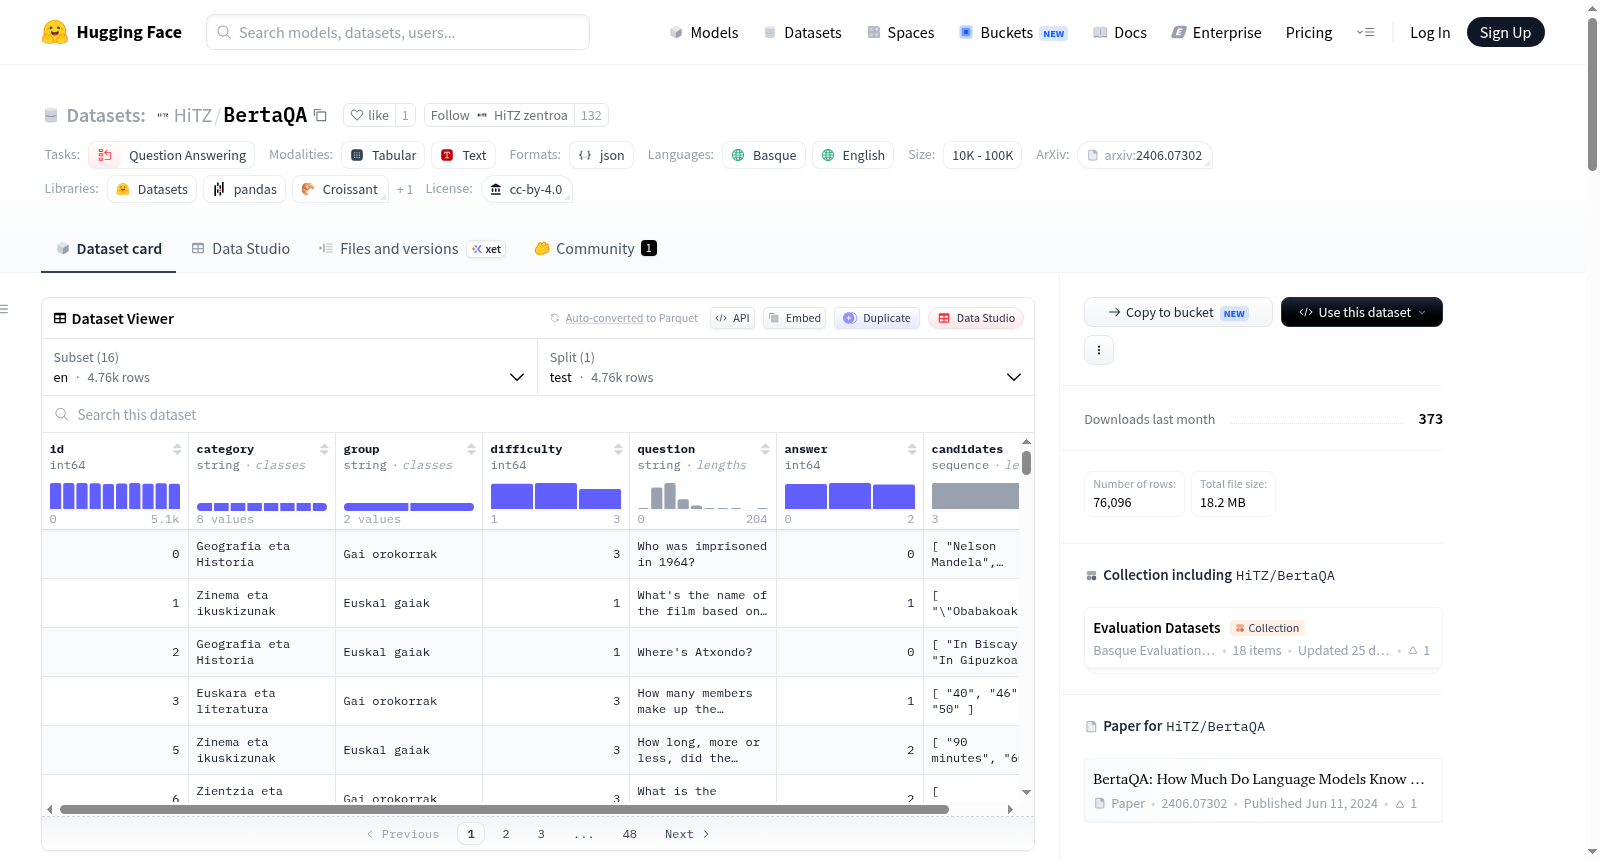The height and width of the screenshot is (861, 1600).
Task: Open the Use this dataset dropdown
Action: (1361, 312)
